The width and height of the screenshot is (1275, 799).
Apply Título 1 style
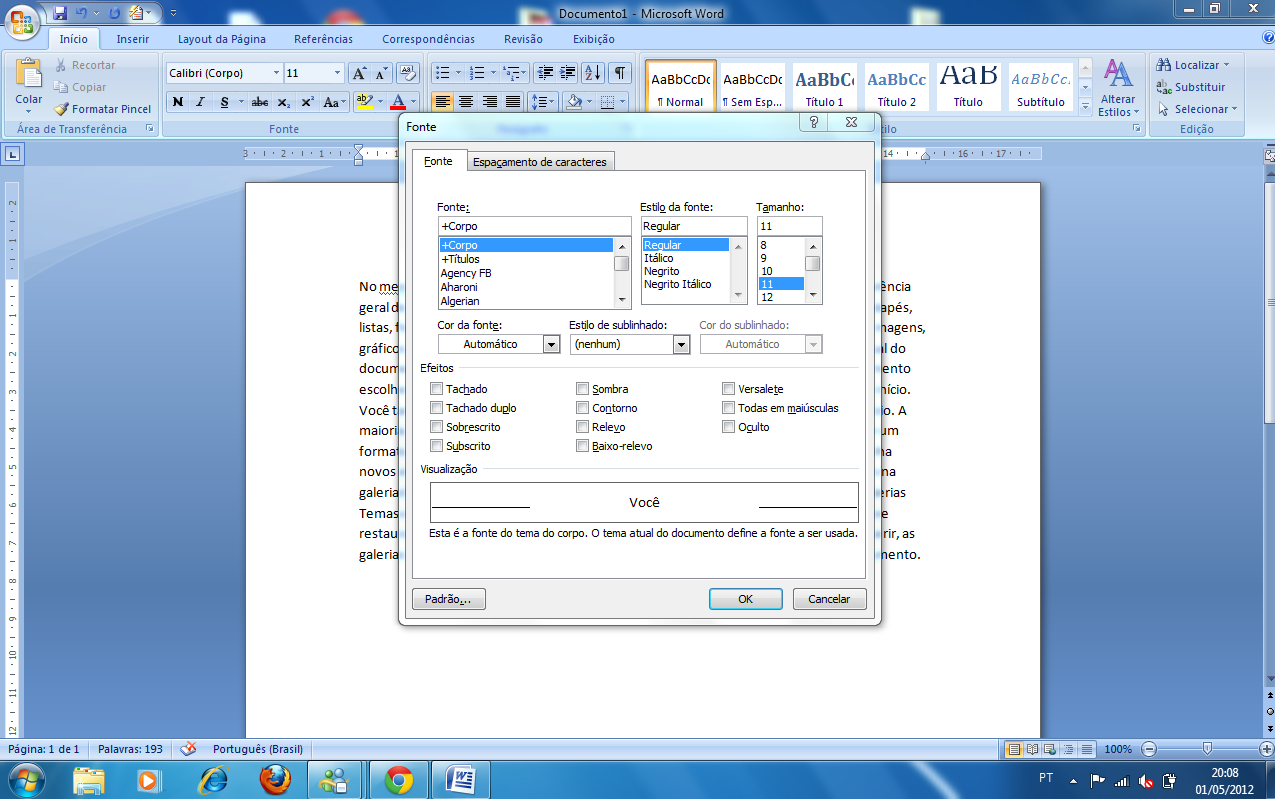click(x=825, y=88)
